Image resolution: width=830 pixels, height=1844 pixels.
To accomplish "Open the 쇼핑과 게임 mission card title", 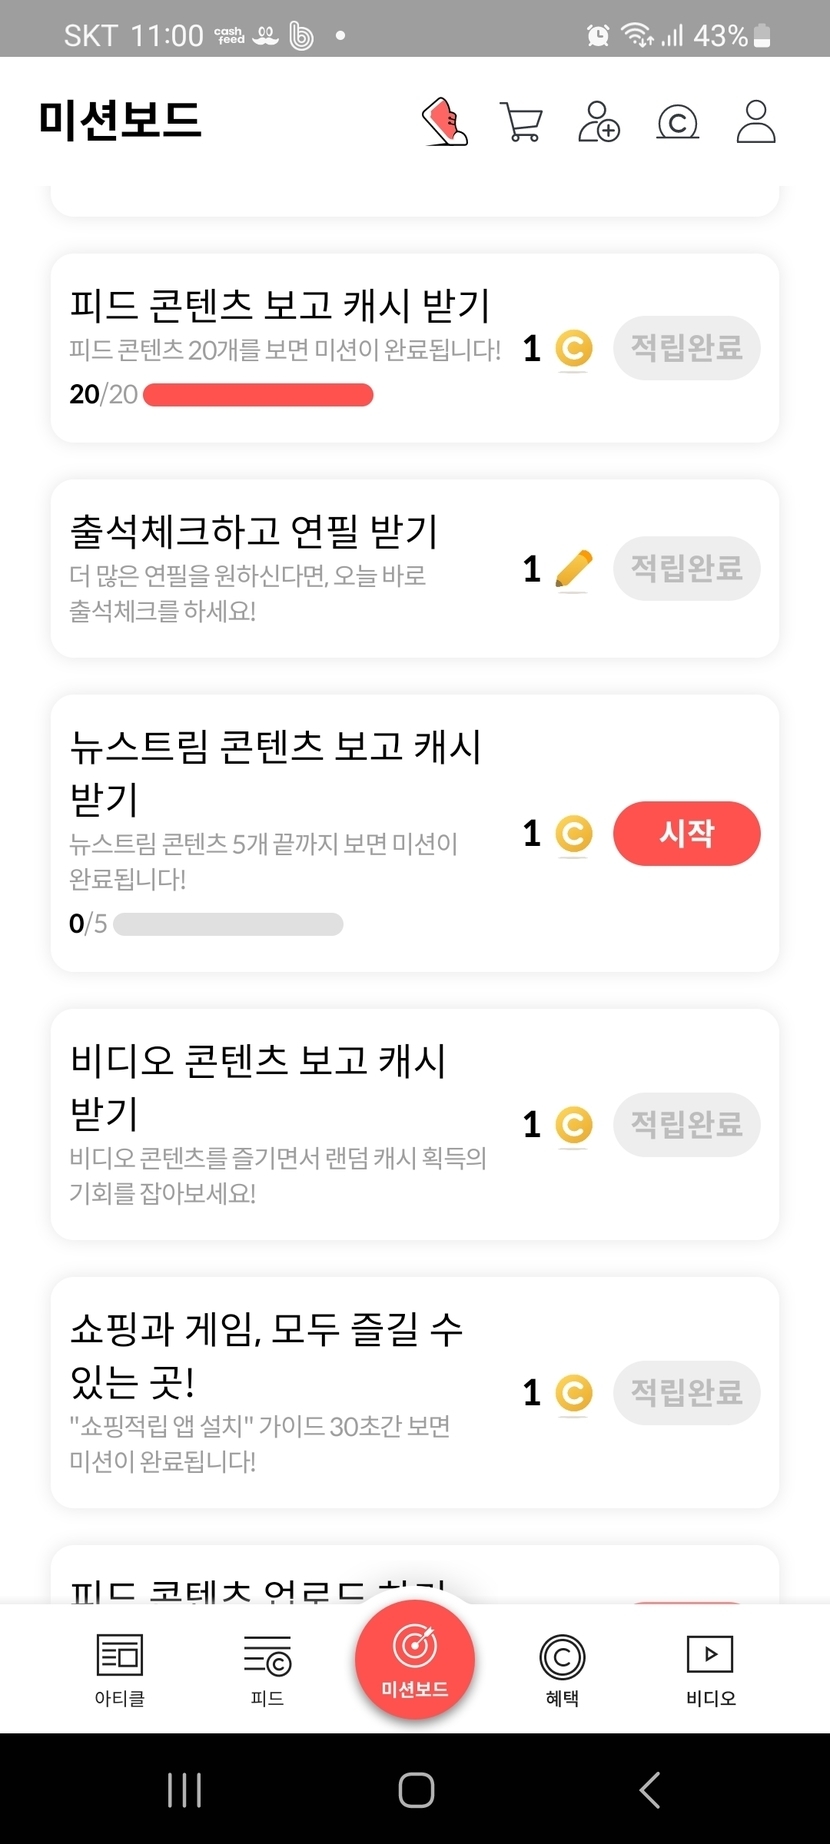I will coord(266,1355).
